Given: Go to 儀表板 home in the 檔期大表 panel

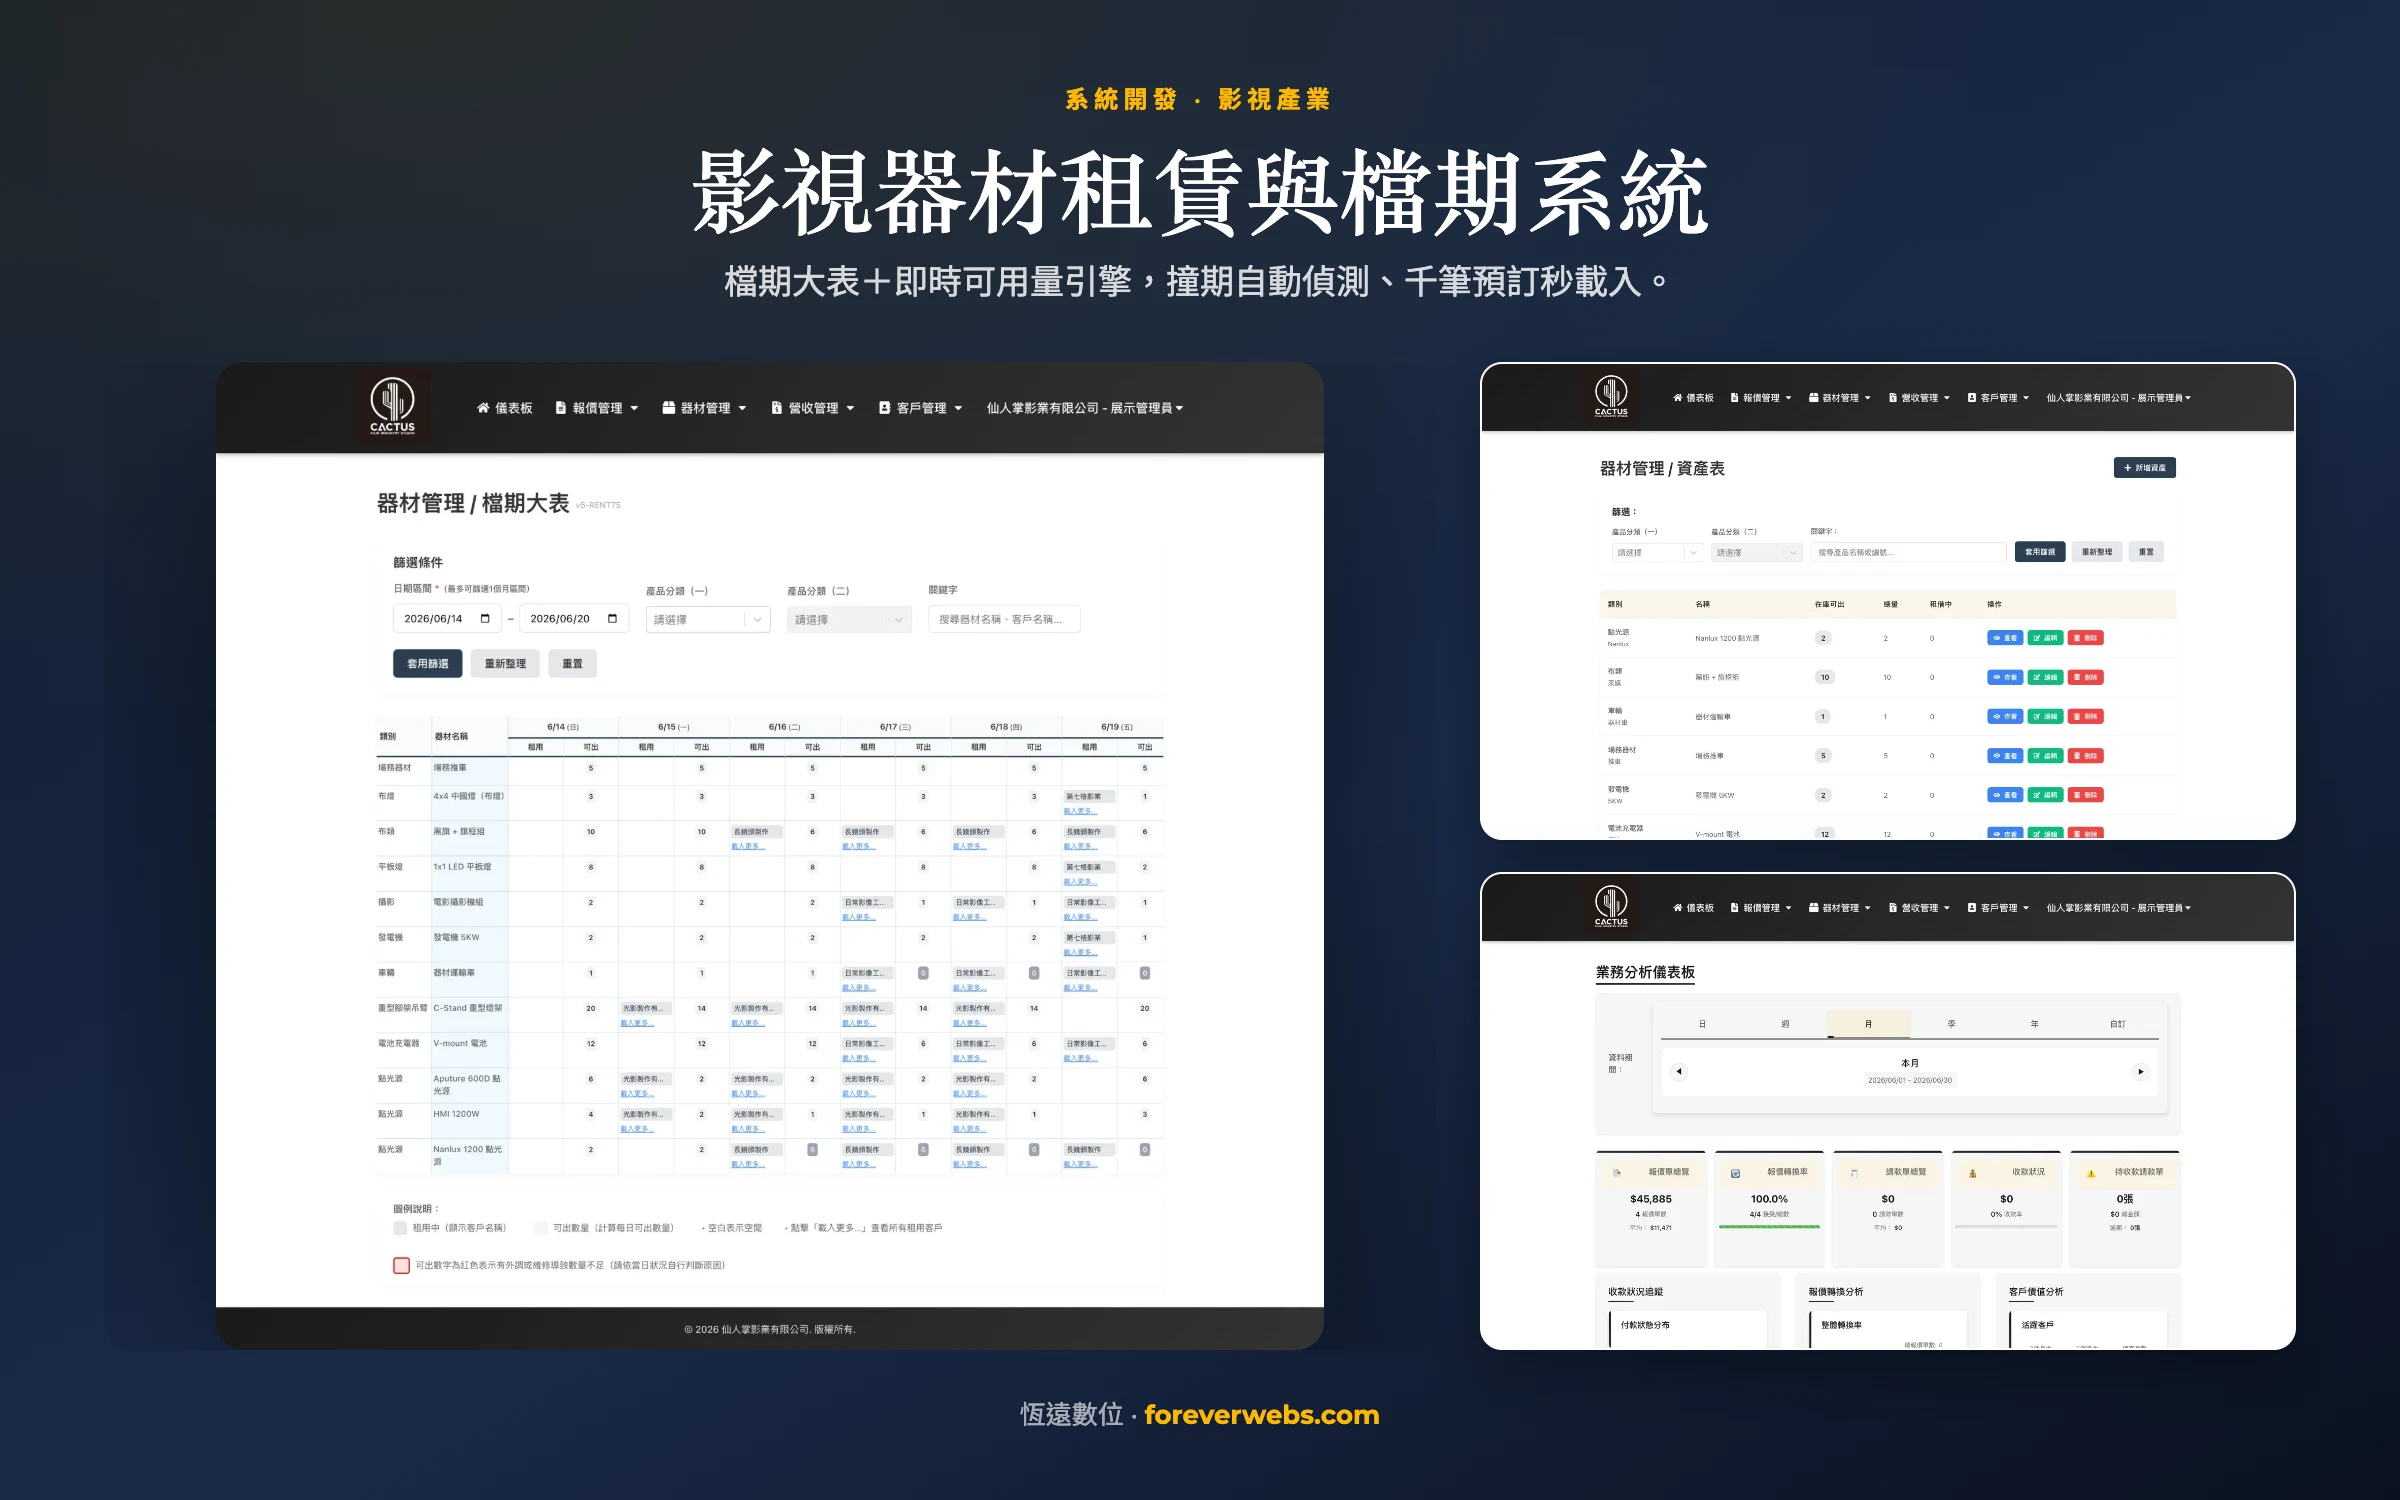Looking at the screenshot, I should pos(504,408).
